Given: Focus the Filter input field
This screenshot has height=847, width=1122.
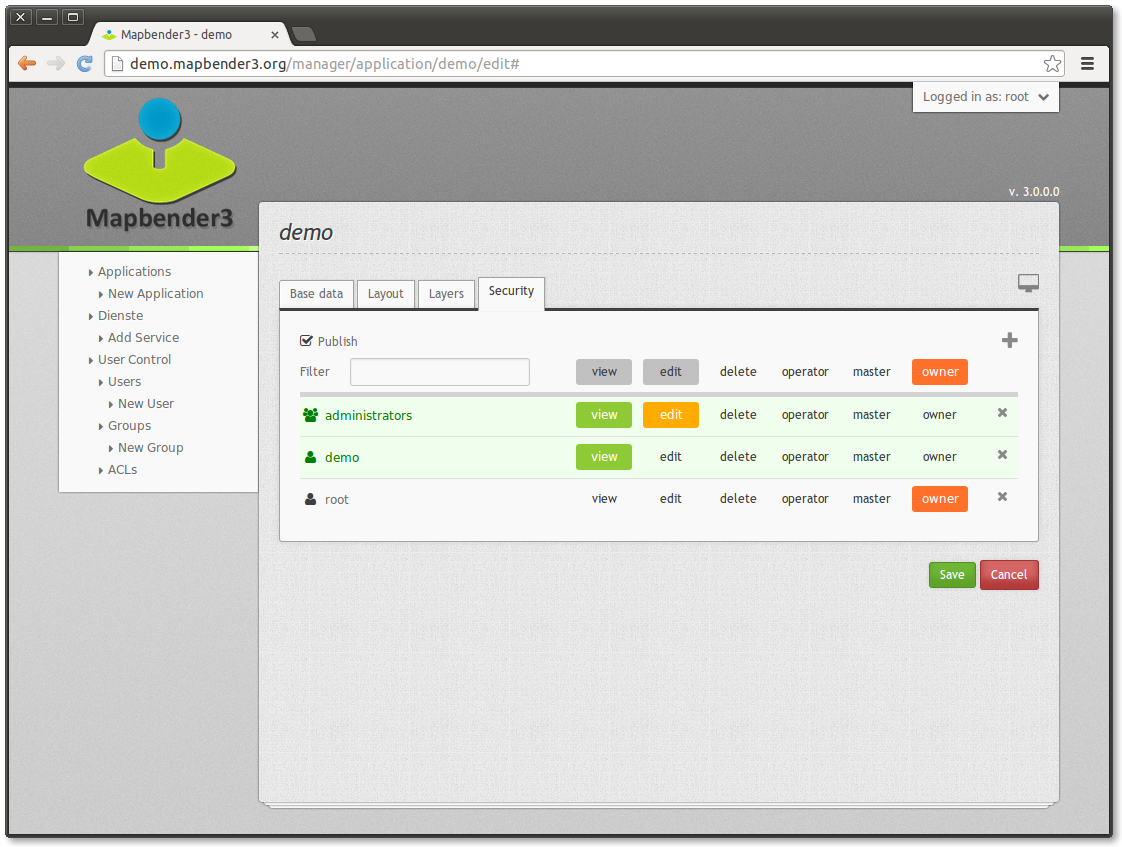Looking at the screenshot, I should [439, 372].
